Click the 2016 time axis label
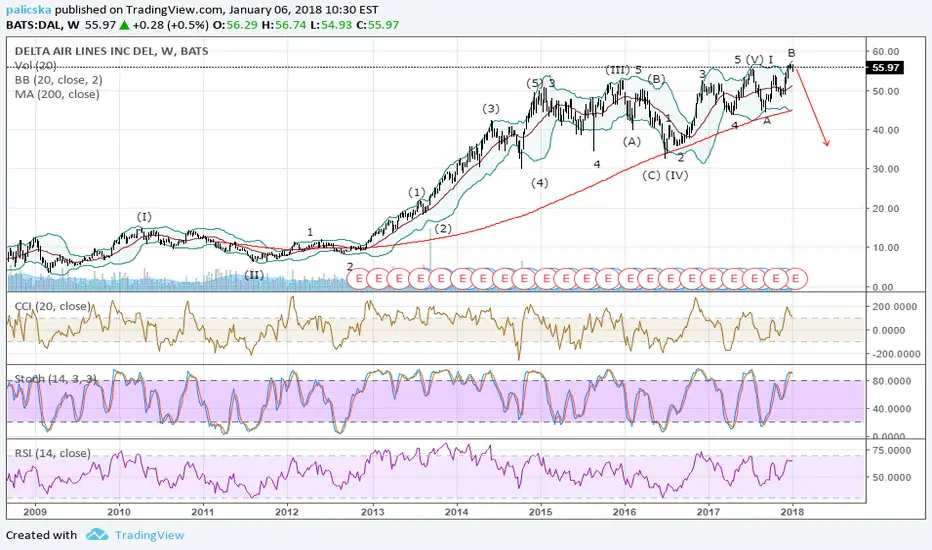The width and height of the screenshot is (932, 550). click(625, 511)
